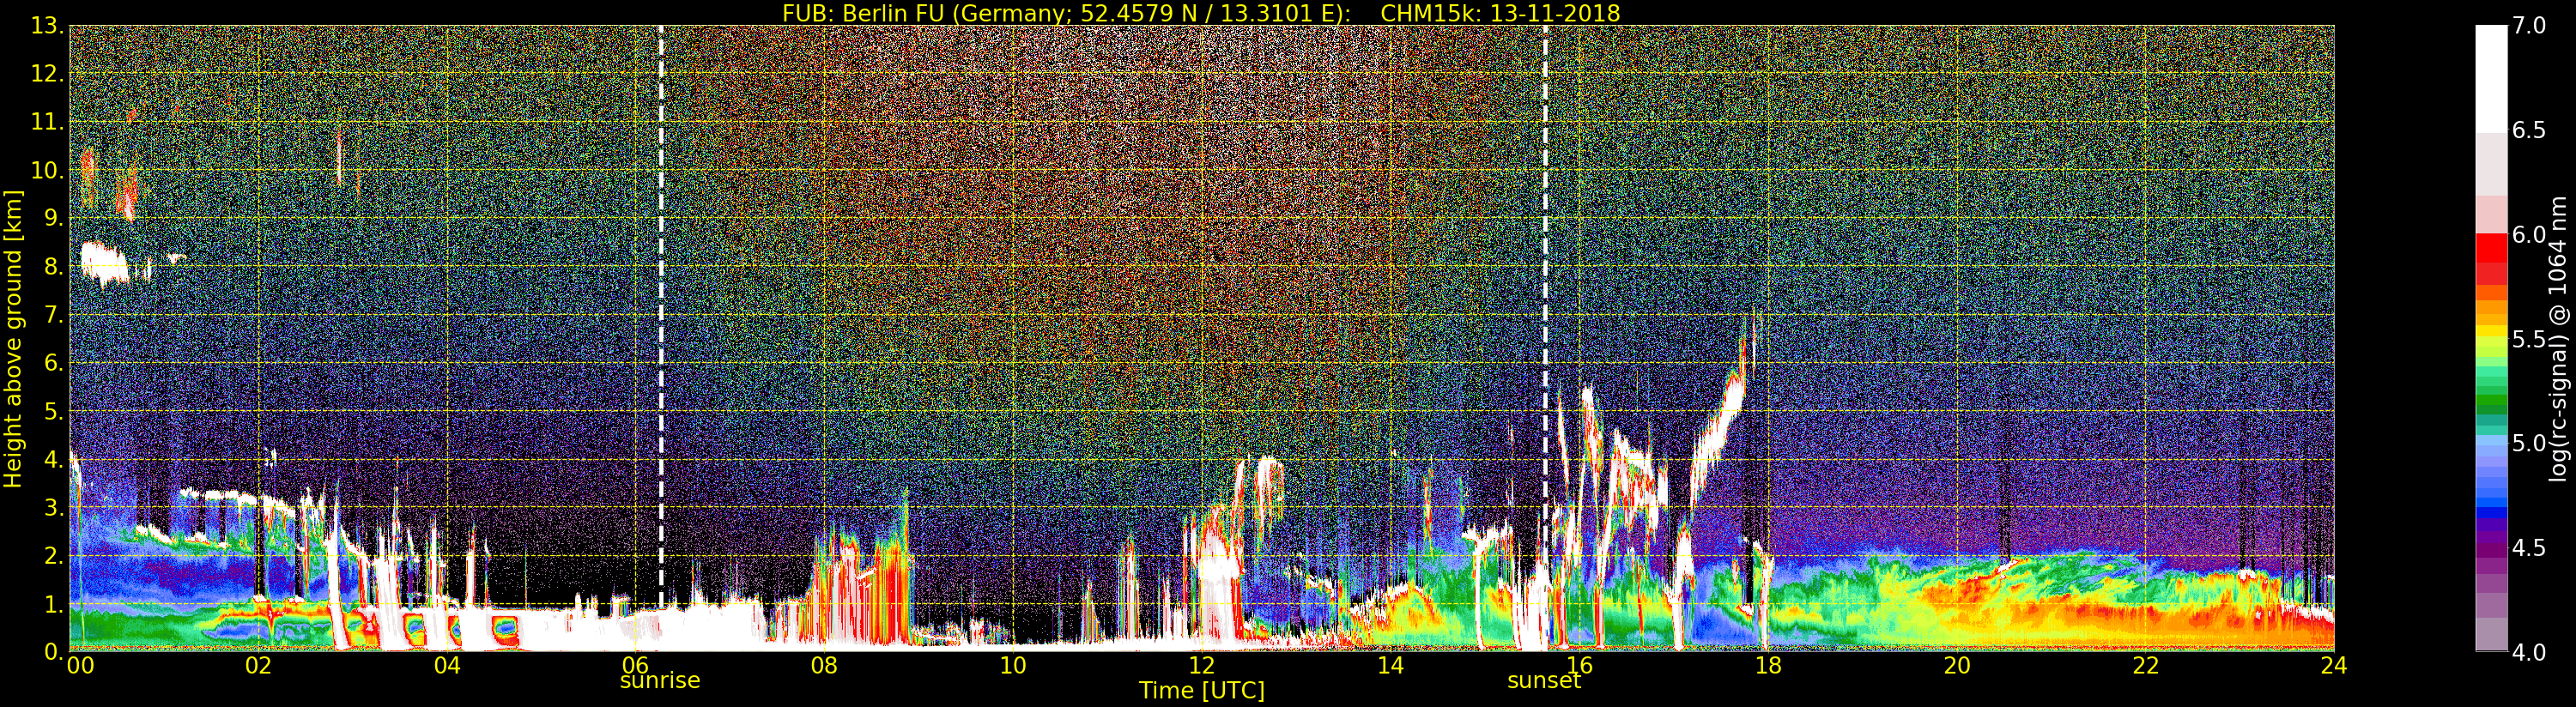Click the x-axis tick label '04'
2576x707 pixels.
pyautogui.click(x=447, y=666)
